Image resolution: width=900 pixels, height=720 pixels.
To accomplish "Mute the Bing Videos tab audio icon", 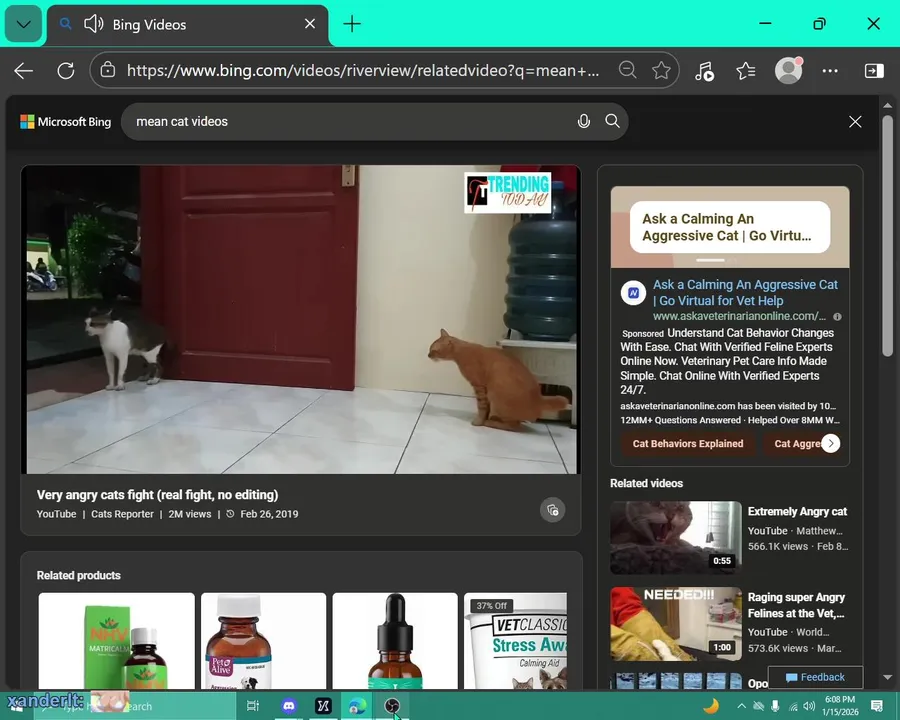I will click(x=94, y=24).
